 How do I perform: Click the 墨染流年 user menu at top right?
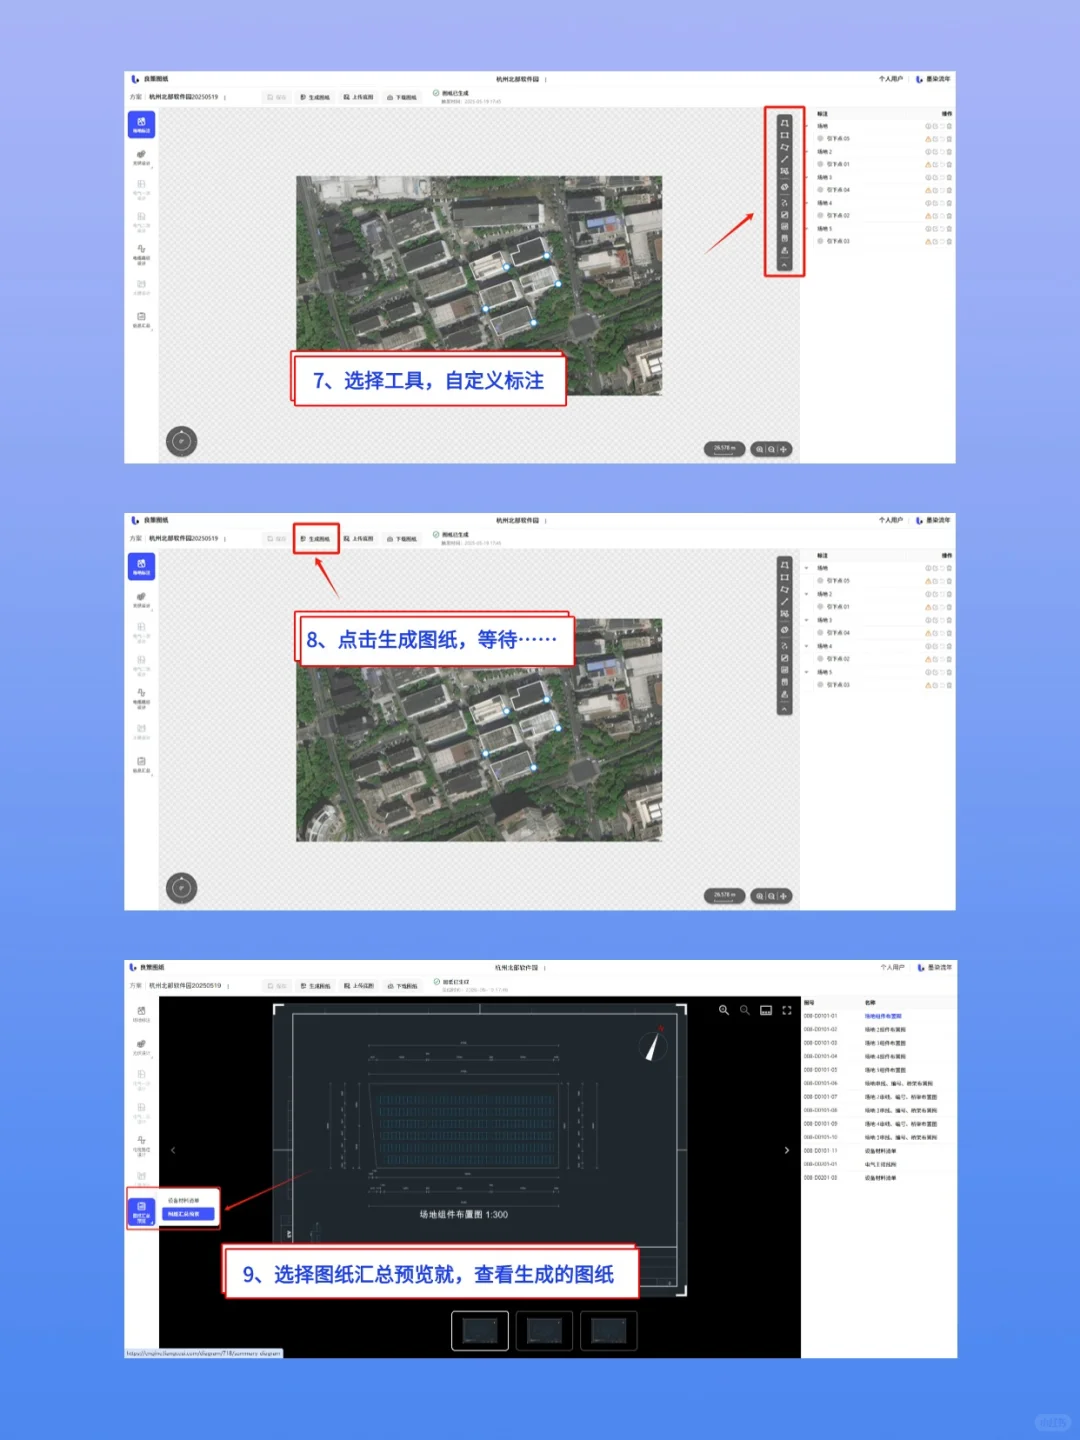(x=940, y=79)
